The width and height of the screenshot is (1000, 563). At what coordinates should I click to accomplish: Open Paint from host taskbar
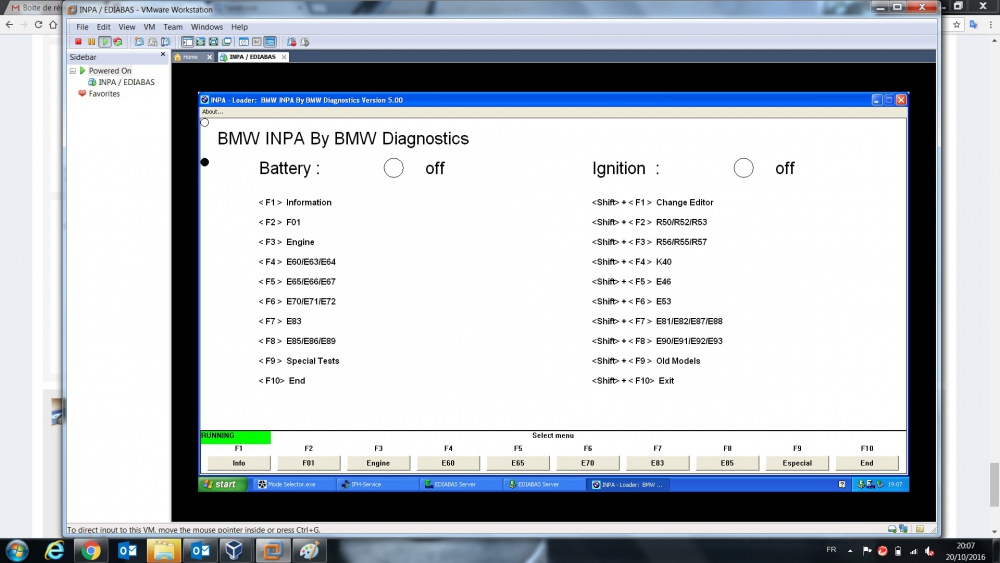click(309, 550)
